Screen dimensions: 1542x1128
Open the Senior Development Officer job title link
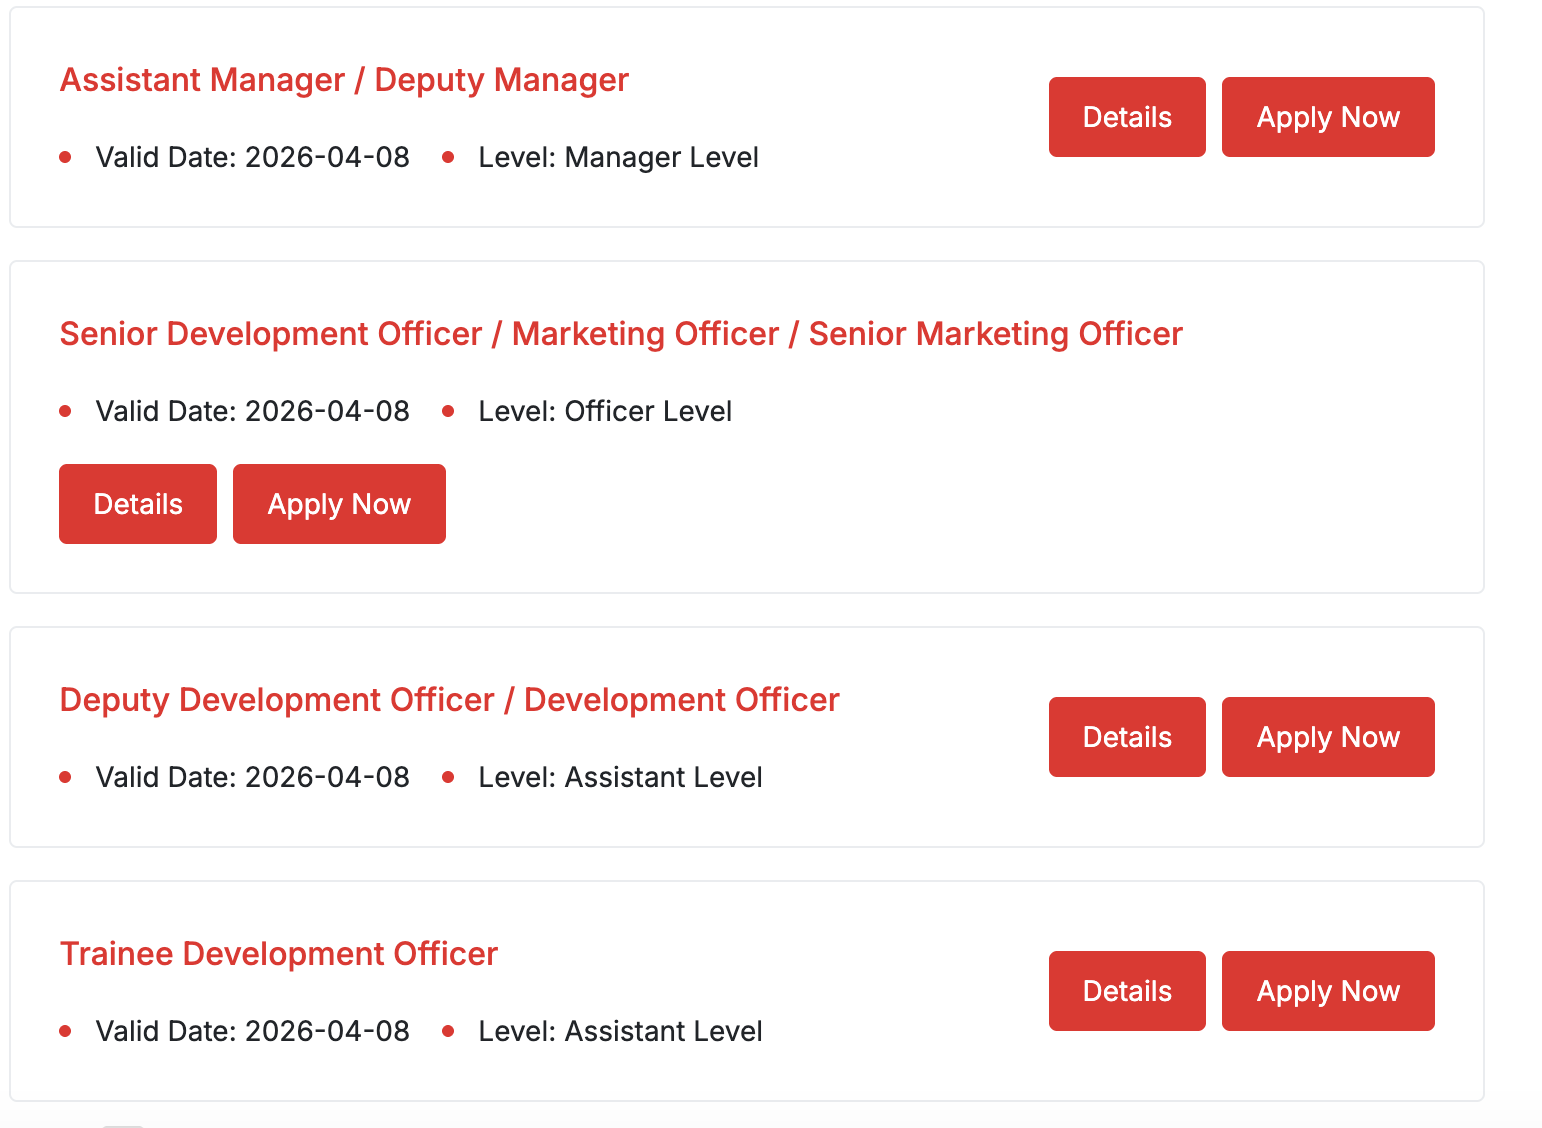tap(620, 334)
